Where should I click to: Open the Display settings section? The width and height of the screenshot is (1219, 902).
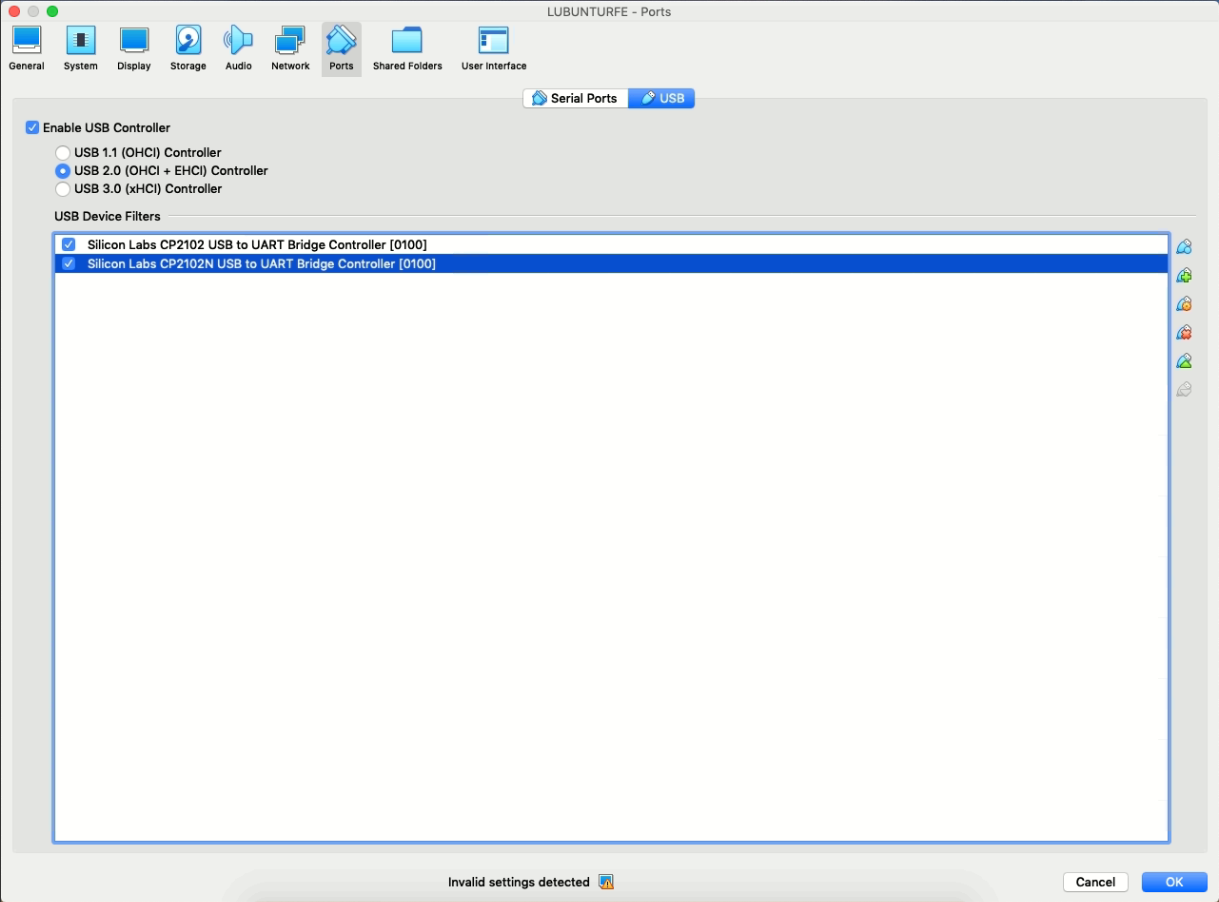coord(134,48)
